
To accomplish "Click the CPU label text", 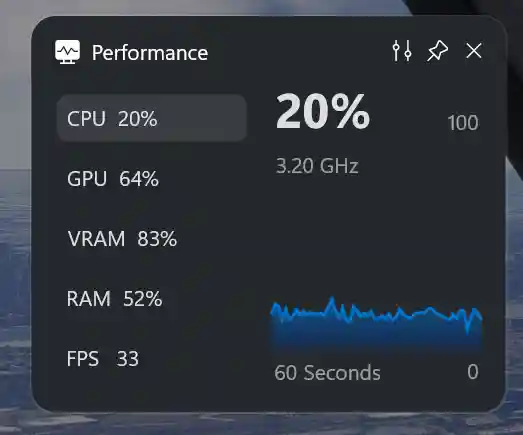I will pos(86,118).
